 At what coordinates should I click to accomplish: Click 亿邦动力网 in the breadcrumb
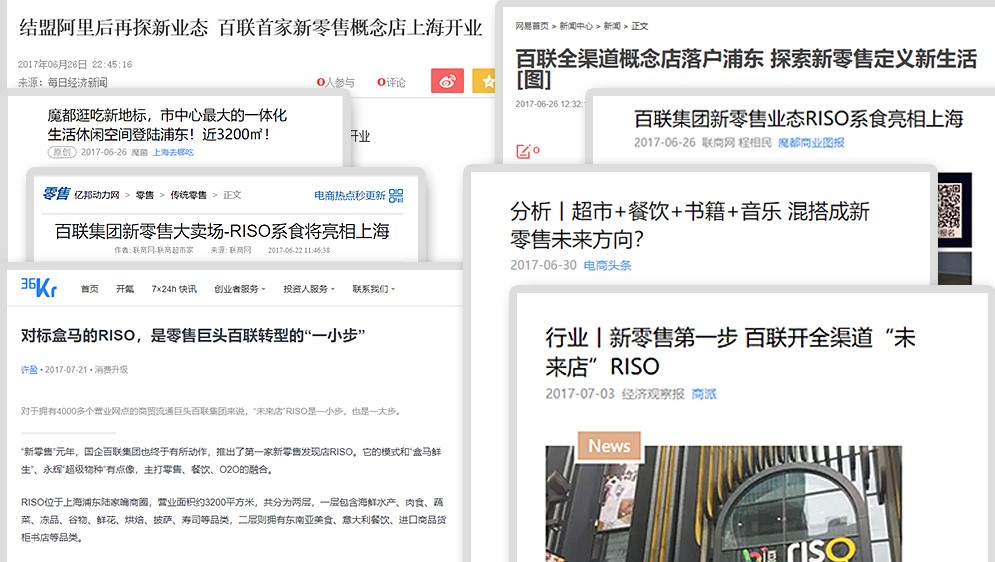click(96, 195)
